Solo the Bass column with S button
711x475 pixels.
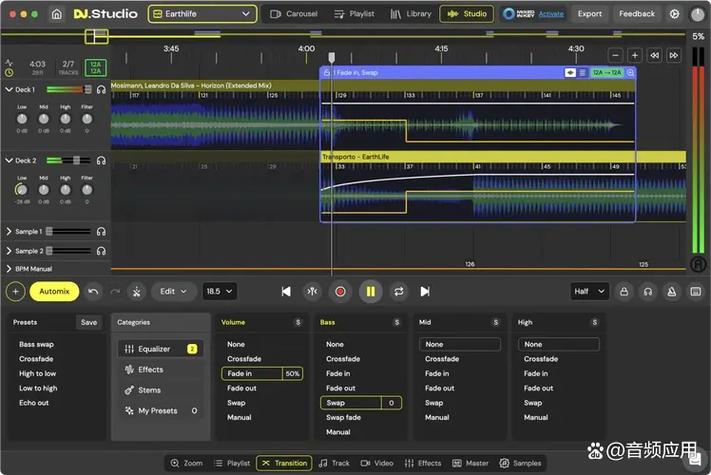click(x=397, y=322)
